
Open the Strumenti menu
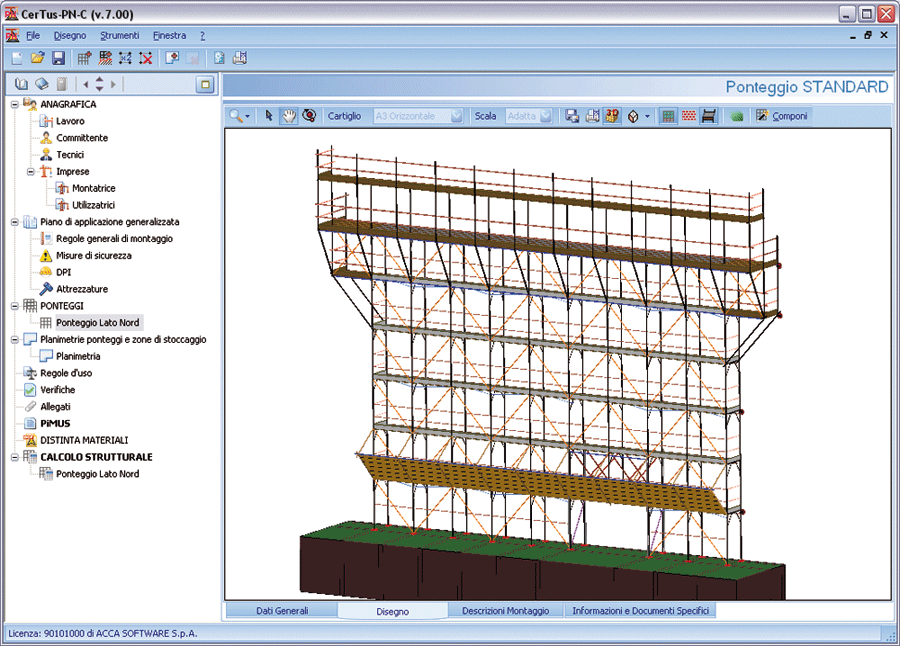(x=120, y=35)
